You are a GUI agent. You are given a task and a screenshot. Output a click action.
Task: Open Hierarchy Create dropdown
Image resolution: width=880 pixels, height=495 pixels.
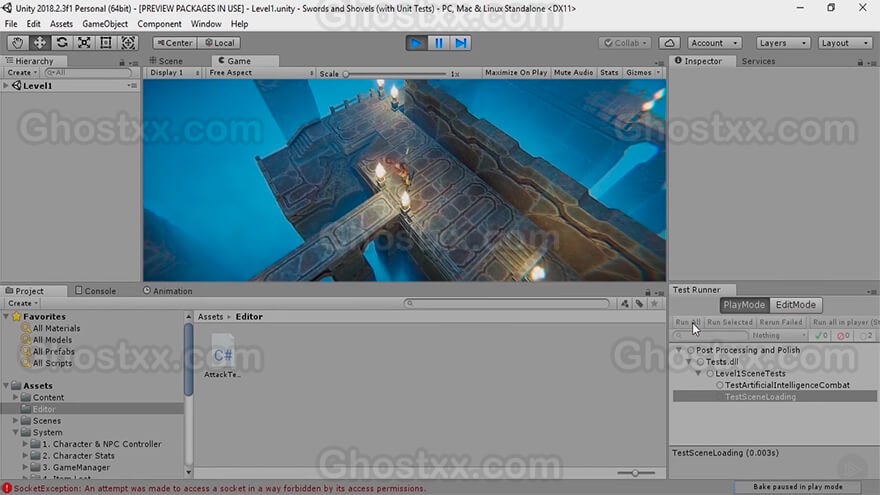point(22,73)
